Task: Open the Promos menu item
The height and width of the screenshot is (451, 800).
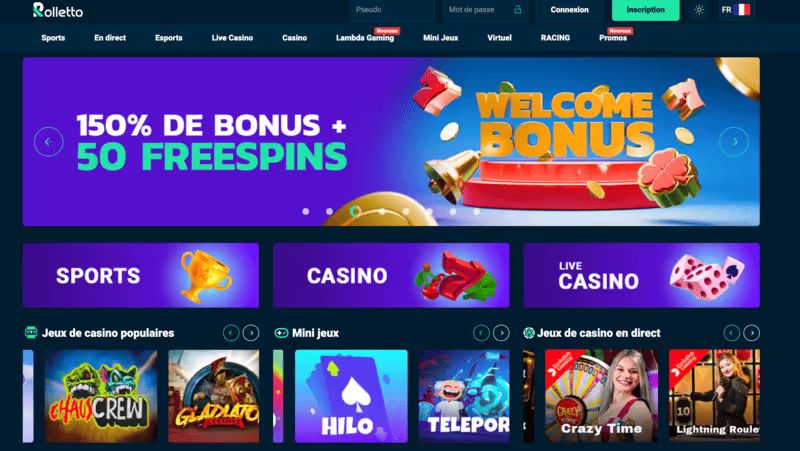Action: point(613,38)
